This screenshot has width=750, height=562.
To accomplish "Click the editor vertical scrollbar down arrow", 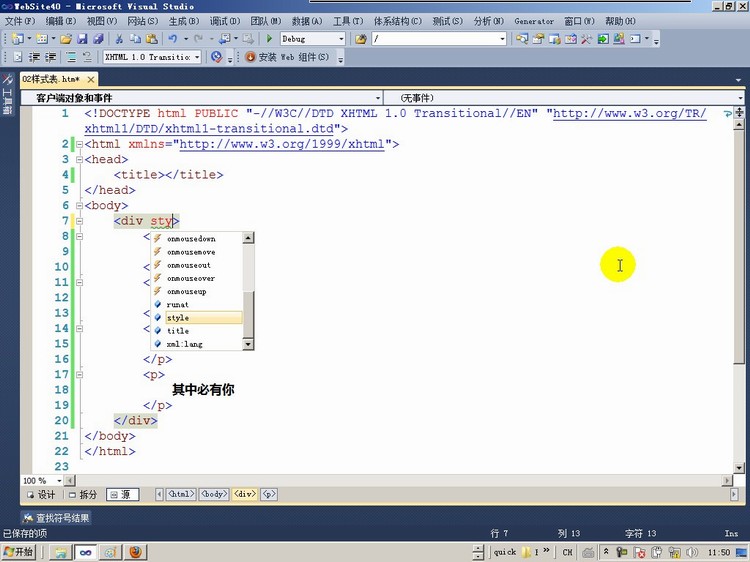I will tap(739, 468).
